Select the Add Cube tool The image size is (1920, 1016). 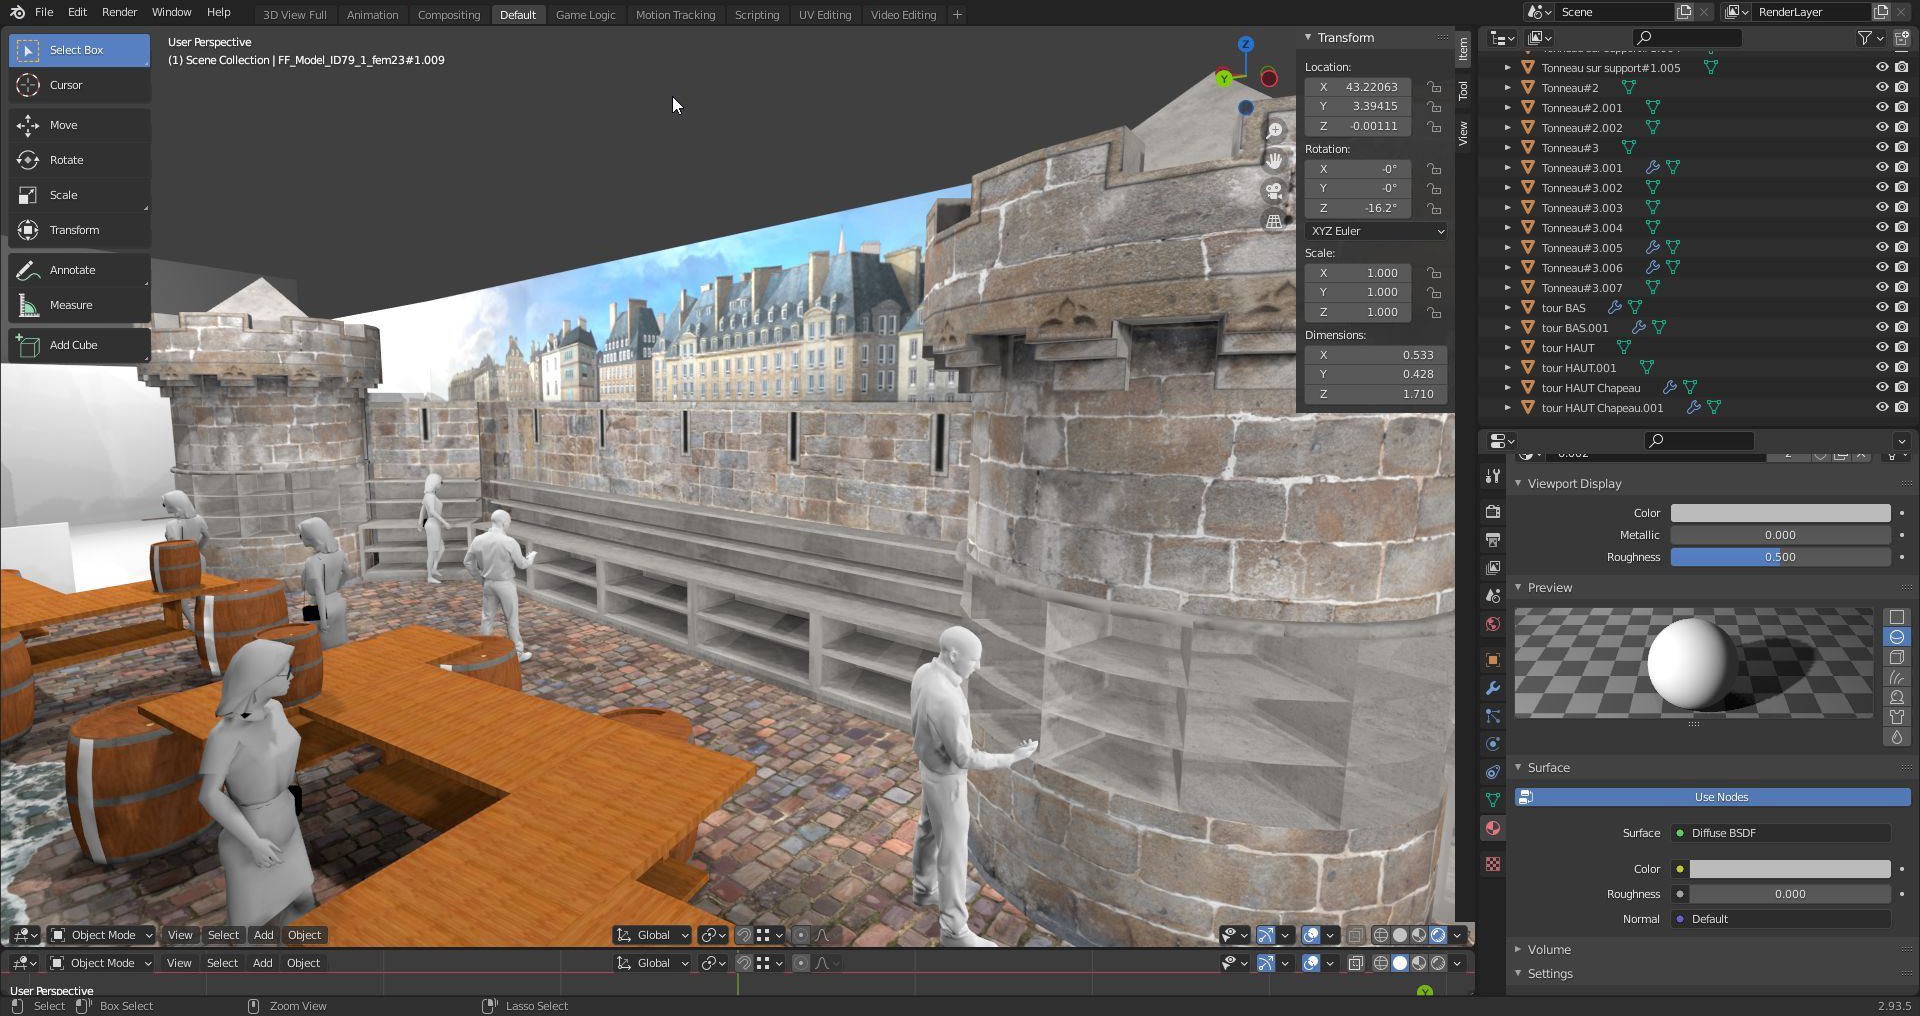click(x=79, y=345)
